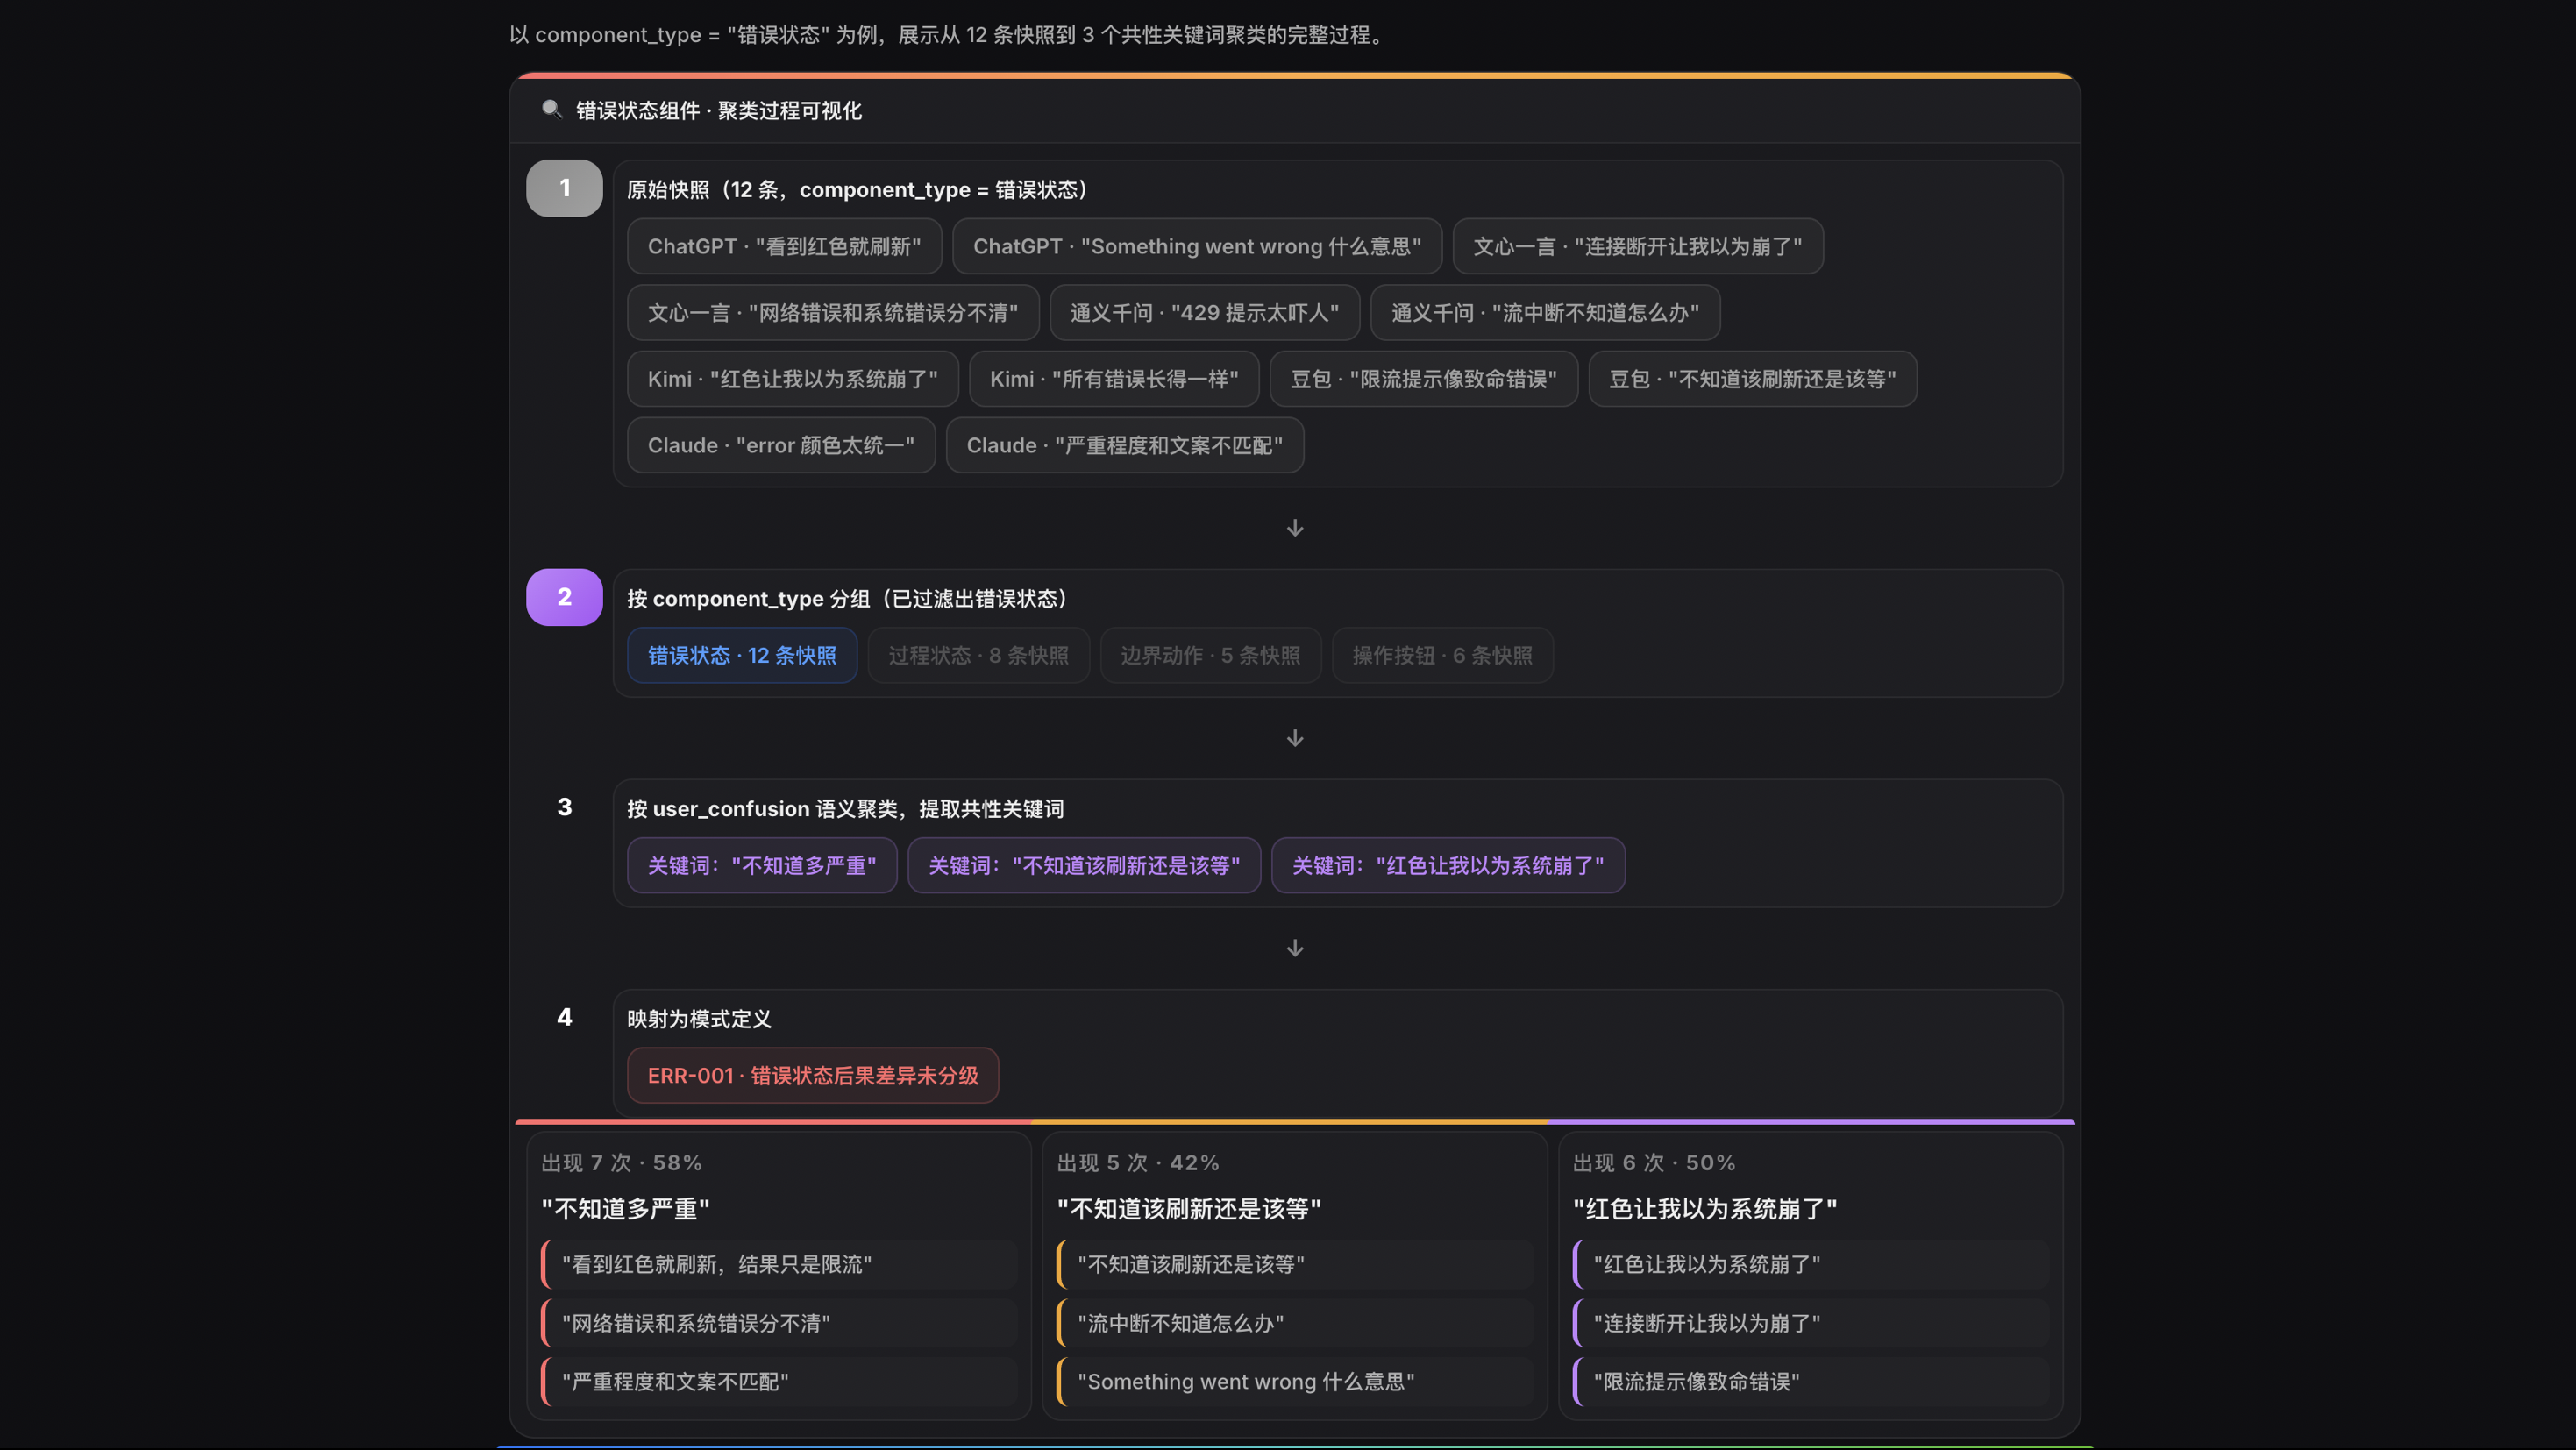Open the ERR-001 · 错误状态后果差异未分级 pattern tag
The height and width of the screenshot is (1450, 2576).
click(813, 1075)
